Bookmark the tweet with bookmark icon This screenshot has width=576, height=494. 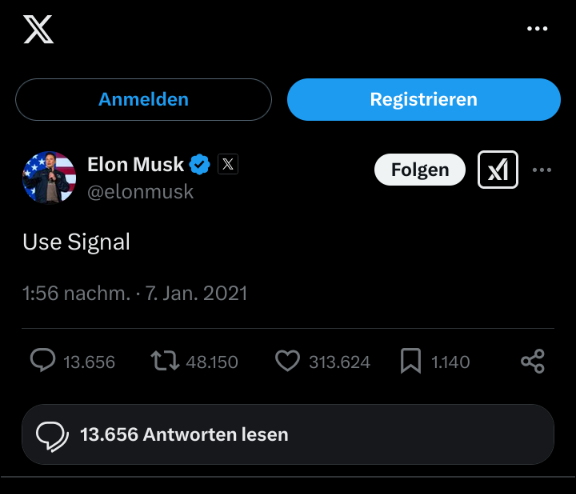(x=411, y=361)
